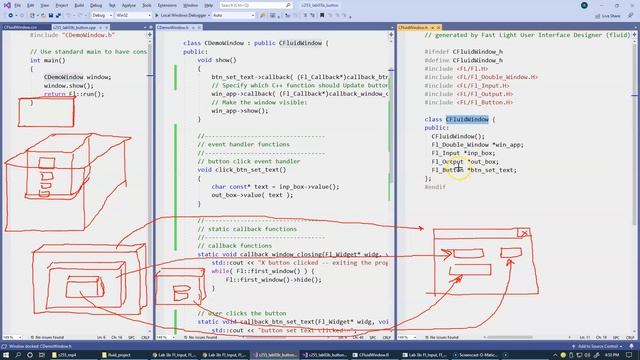Click the split editor icon in middle pane
Image resolution: width=640 pixels, height=360 pixels.
coord(391,35)
